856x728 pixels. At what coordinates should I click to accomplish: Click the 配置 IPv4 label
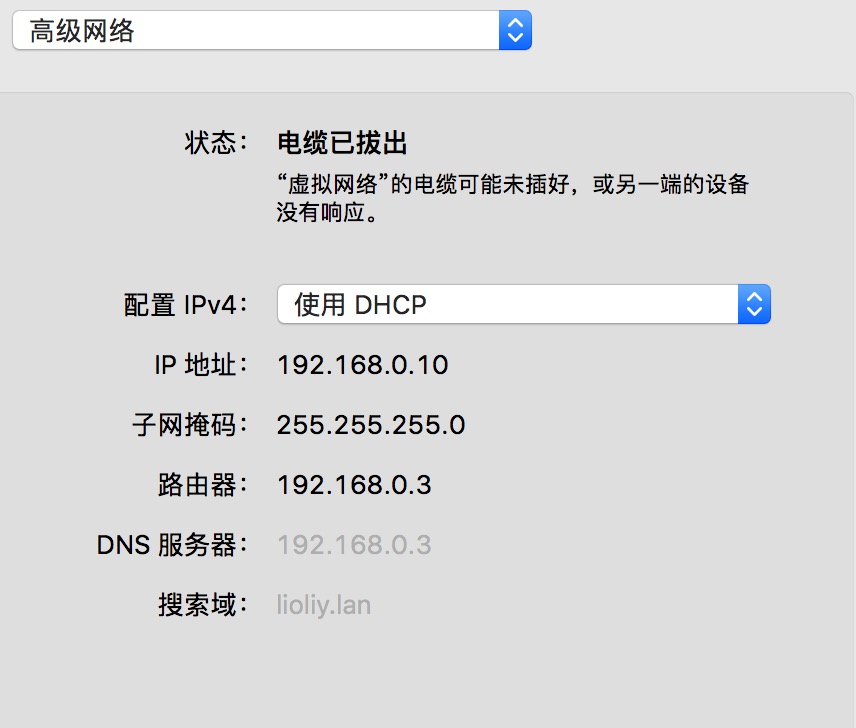pyautogui.click(x=185, y=305)
